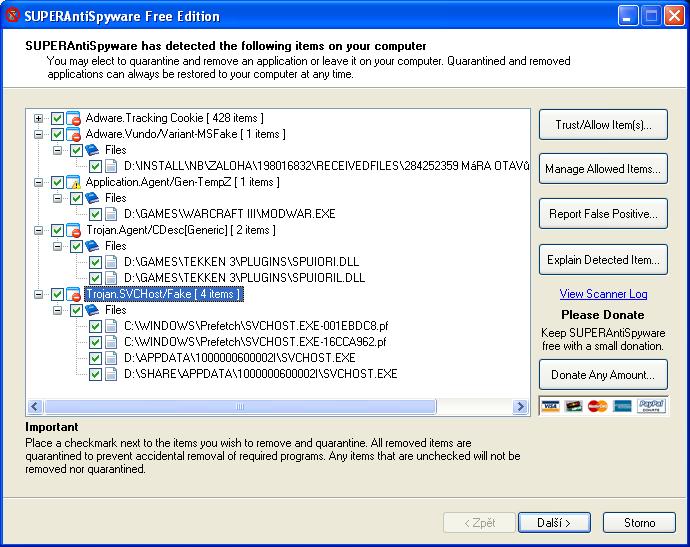Click Report False Positive button
This screenshot has width=690, height=547.
click(x=603, y=214)
